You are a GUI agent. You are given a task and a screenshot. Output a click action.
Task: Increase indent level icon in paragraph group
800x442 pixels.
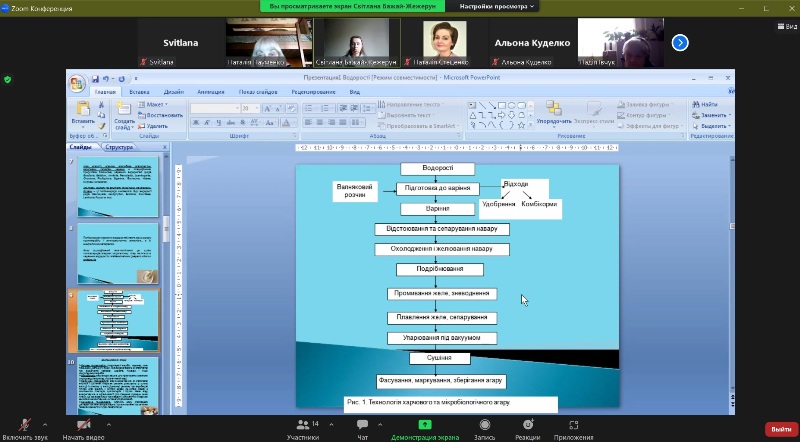[354, 108]
